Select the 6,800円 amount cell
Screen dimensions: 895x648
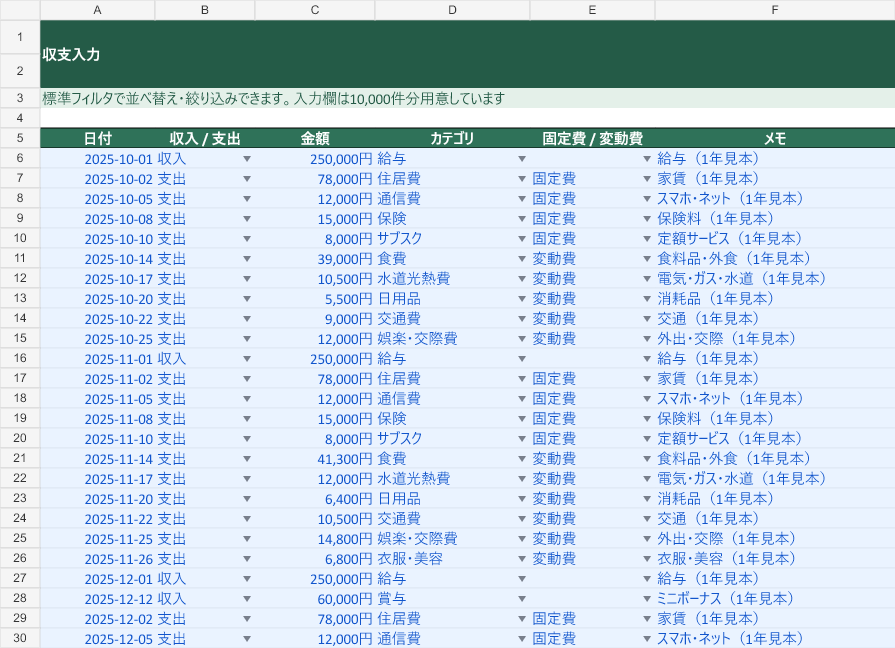click(x=315, y=559)
